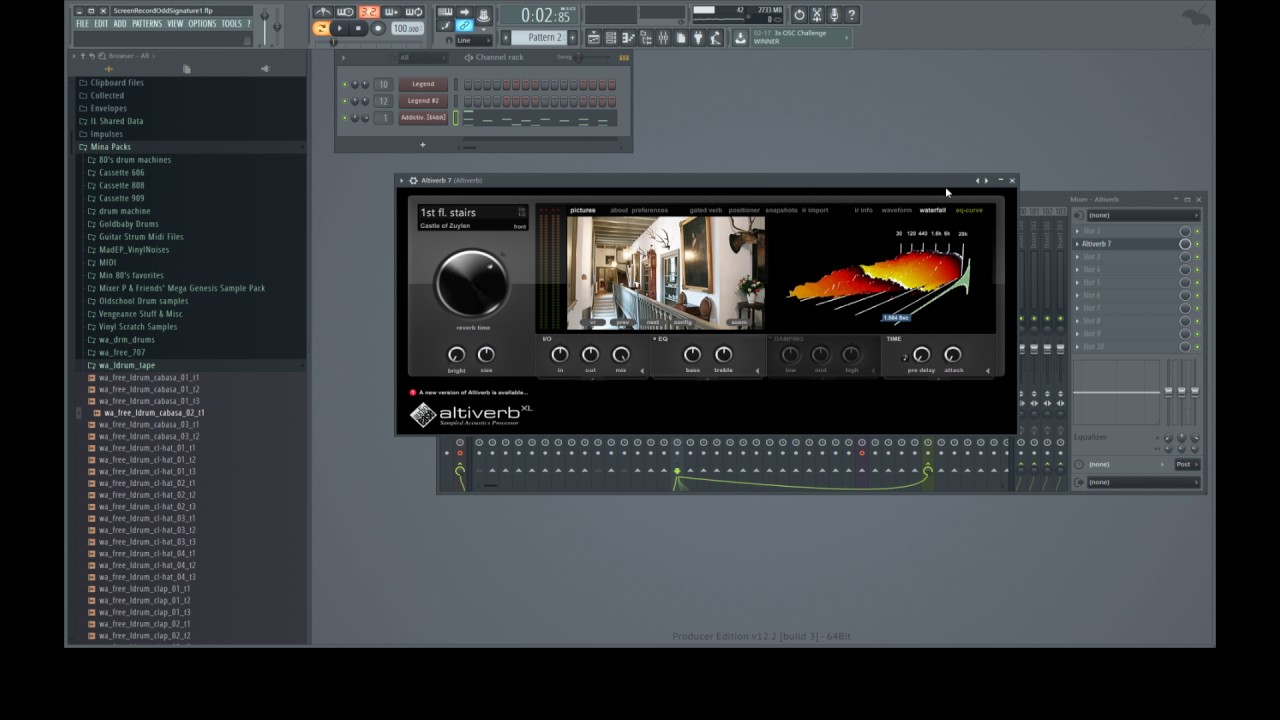Select the Pattern 2 dropdown selector
The height and width of the screenshot is (720, 1280).
click(540, 38)
